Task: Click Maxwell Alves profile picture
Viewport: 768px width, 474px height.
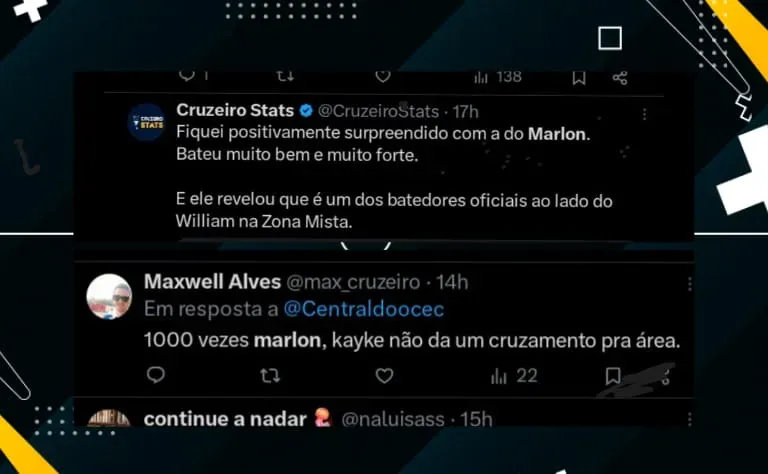Action: click(109, 296)
